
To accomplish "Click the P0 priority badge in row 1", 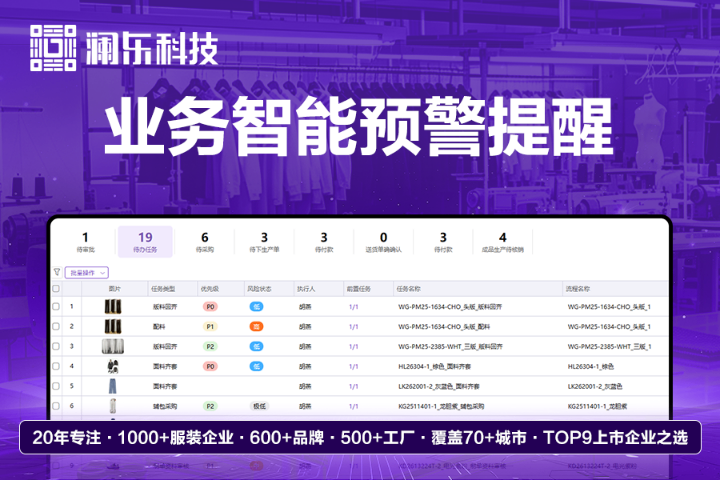I will point(210,307).
